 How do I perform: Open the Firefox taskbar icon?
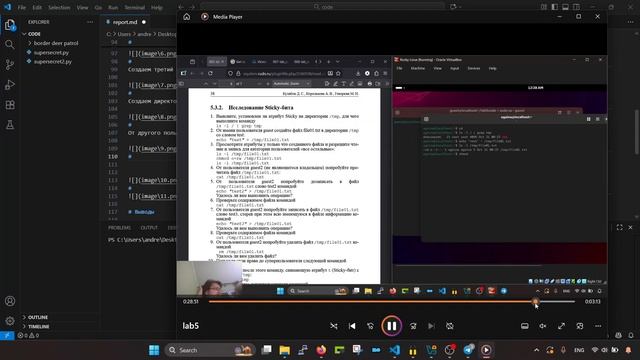(x=321, y=350)
